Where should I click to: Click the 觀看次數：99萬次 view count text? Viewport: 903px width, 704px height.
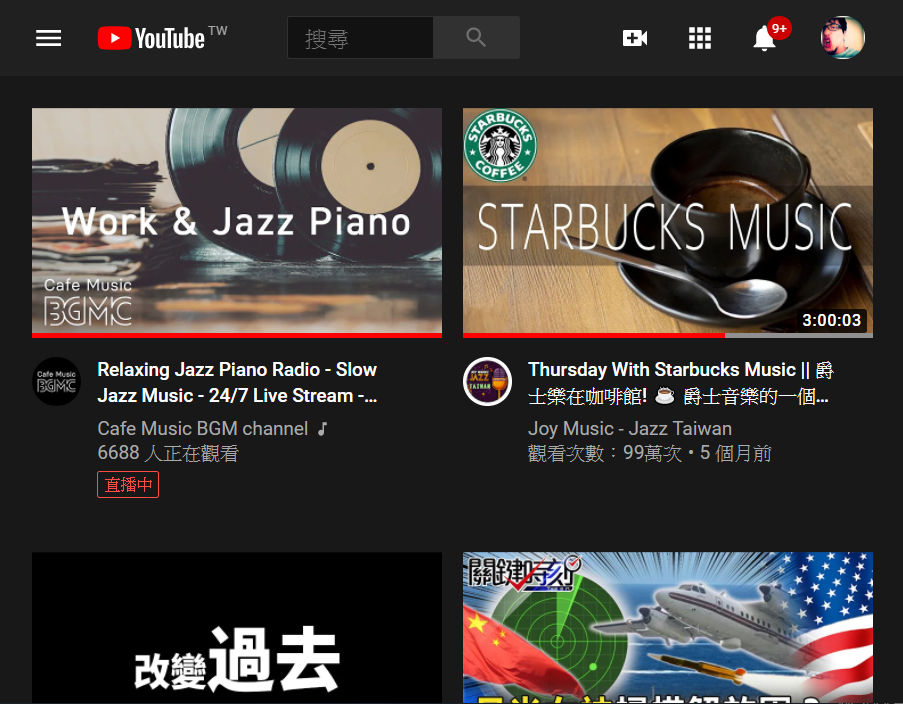coord(605,453)
